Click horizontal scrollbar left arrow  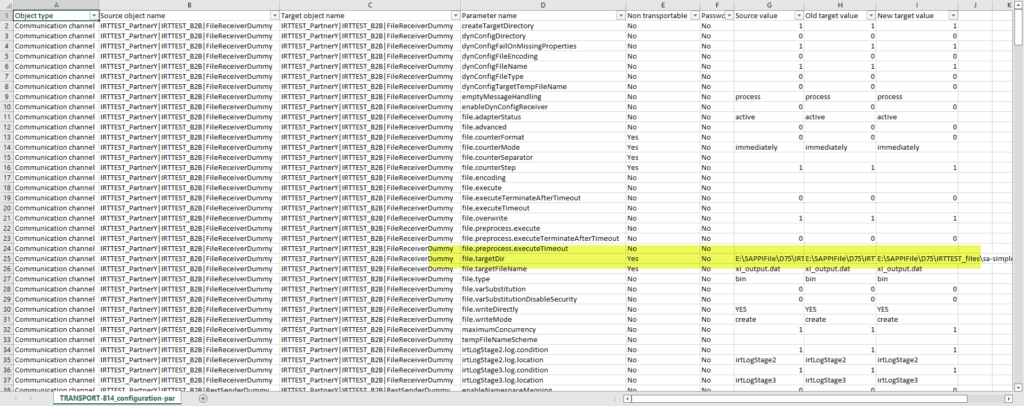627,398
